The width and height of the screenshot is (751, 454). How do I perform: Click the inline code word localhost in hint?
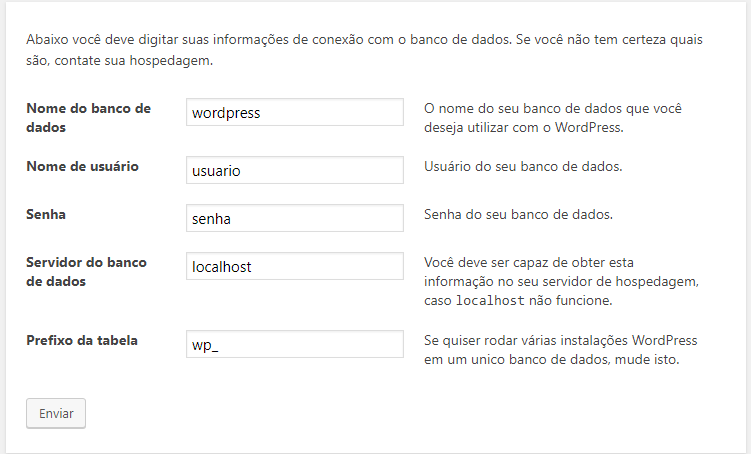coord(490,300)
